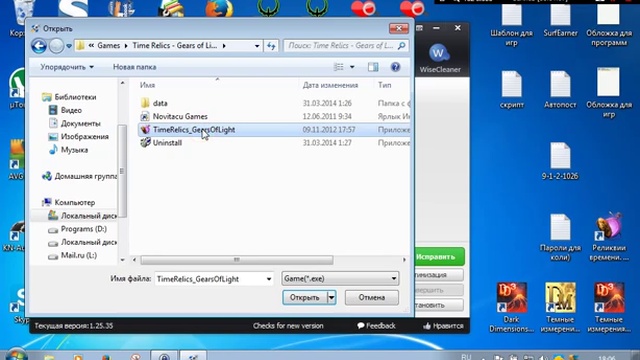Viewport: 640px width, 360px height.
Task: Launch the DD3 Темные измерения shortcut
Action: (x=609, y=308)
